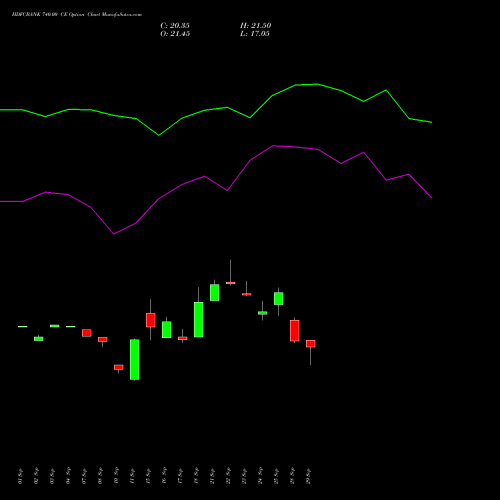Click the high value H: 21.50
This screenshot has width=500, height=500.
255,26
